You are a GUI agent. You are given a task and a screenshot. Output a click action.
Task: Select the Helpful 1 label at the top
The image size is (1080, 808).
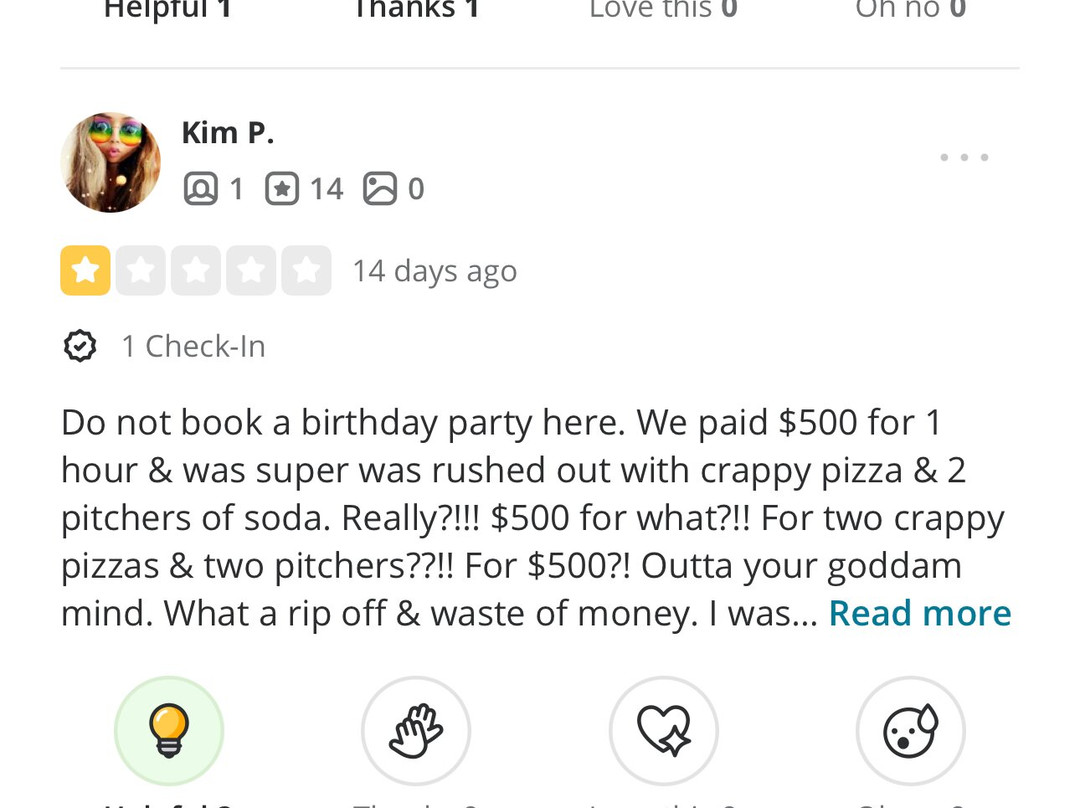168,10
